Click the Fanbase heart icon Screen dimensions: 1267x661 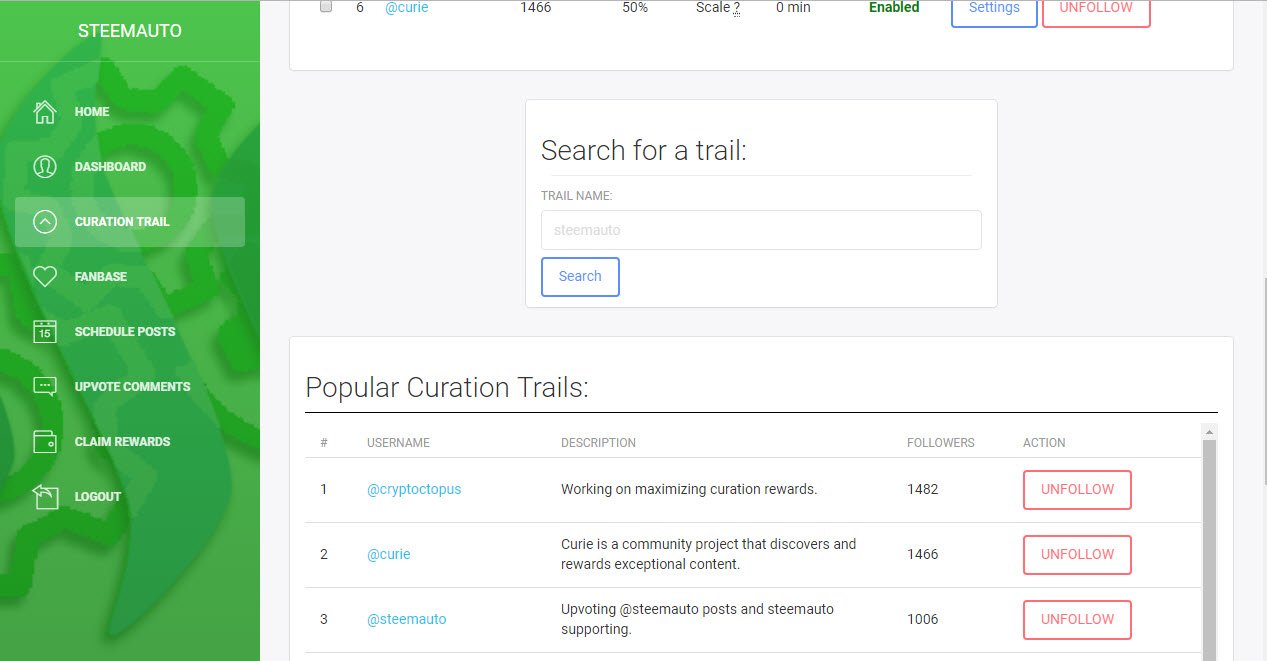click(x=45, y=277)
